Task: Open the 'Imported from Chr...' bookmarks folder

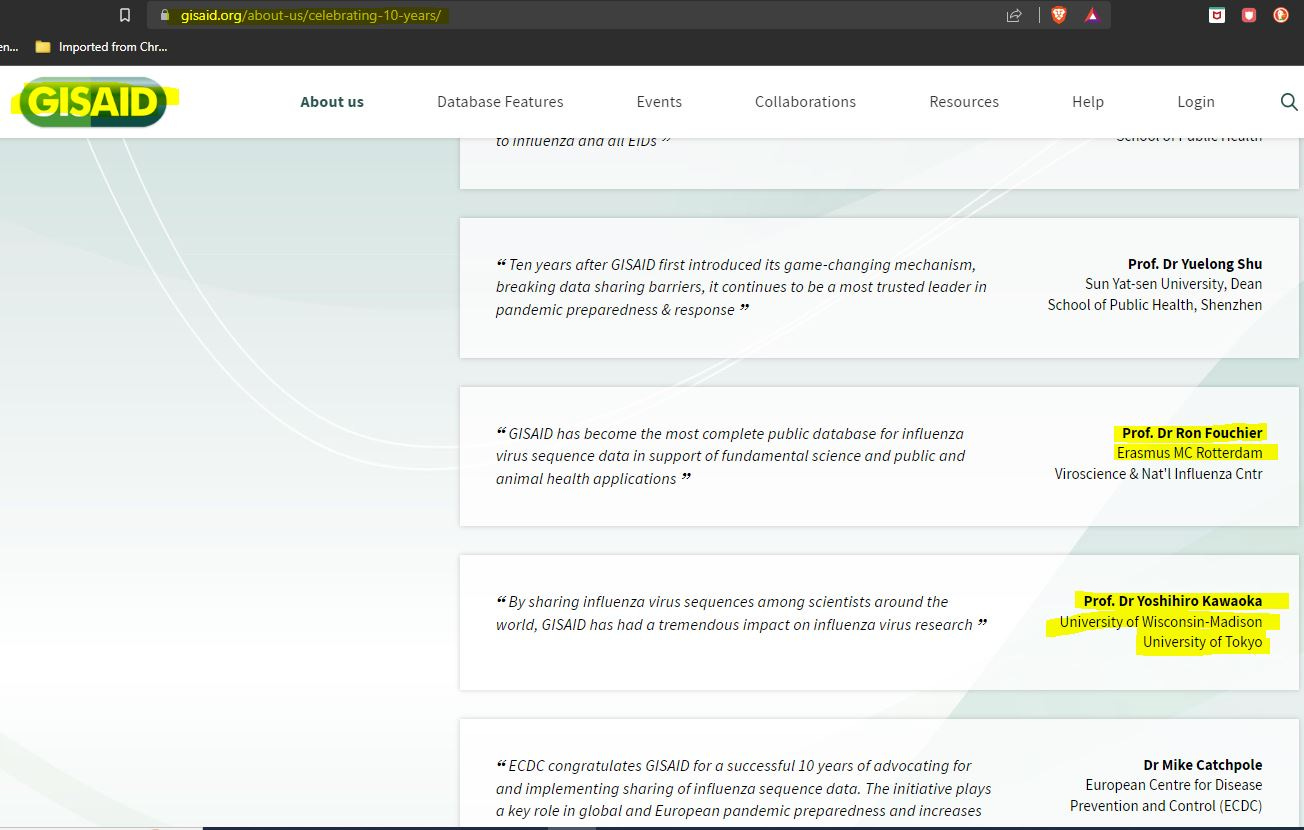Action: 101,47
